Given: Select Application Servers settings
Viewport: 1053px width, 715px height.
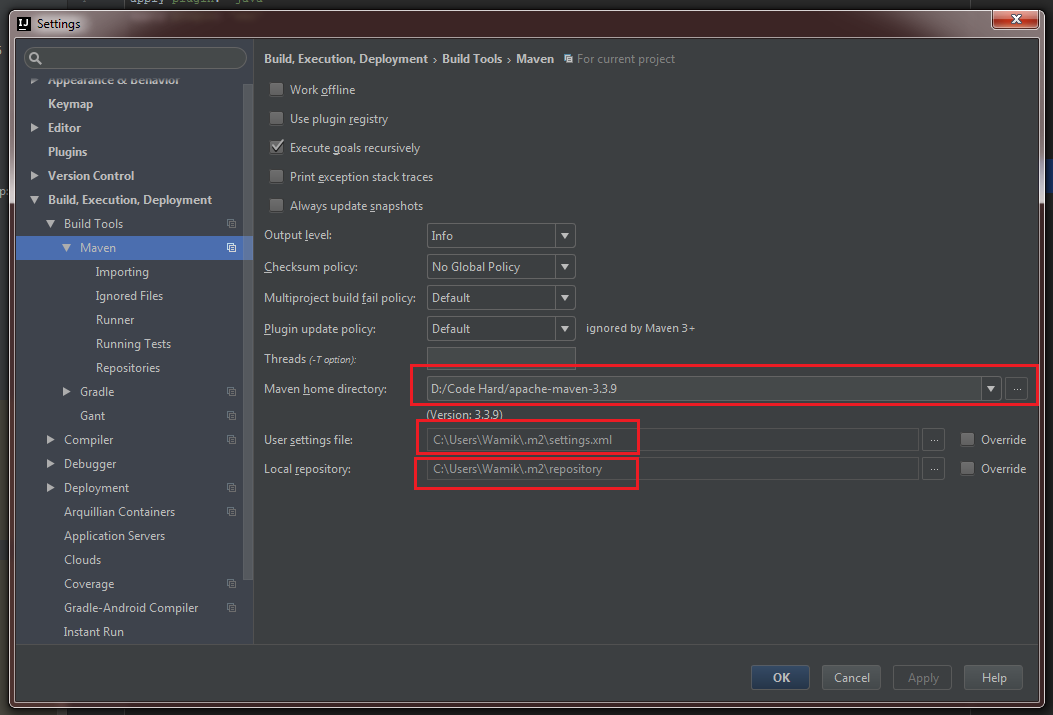Looking at the screenshot, I should click(x=114, y=536).
